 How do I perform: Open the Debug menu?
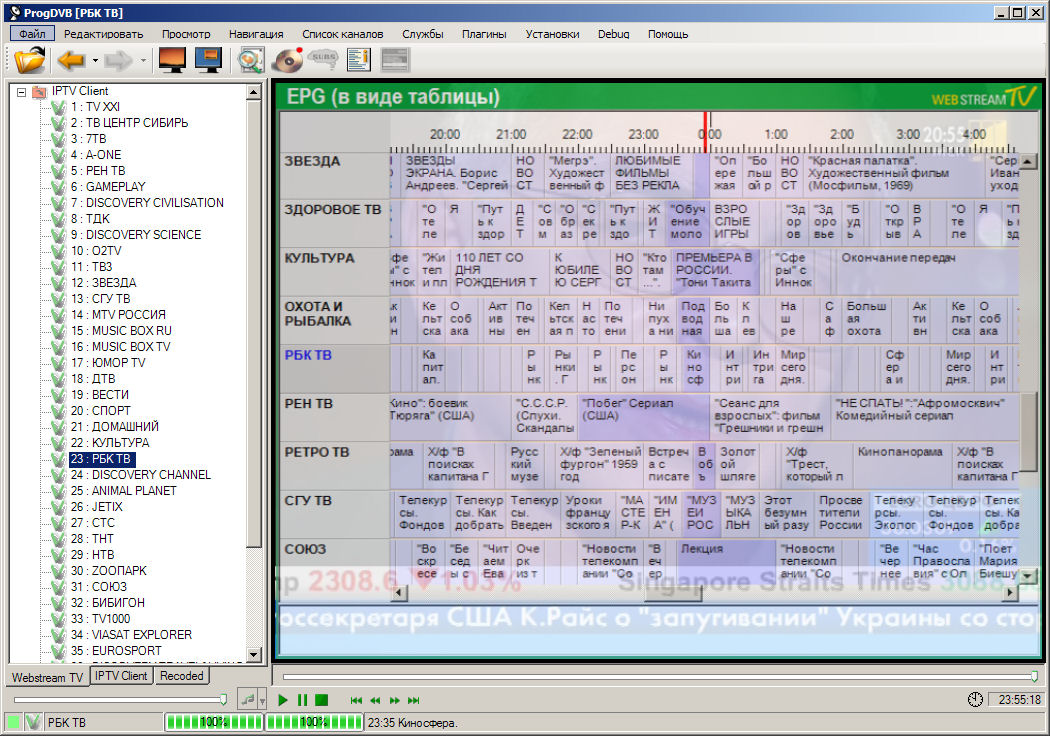pyautogui.click(x=613, y=33)
